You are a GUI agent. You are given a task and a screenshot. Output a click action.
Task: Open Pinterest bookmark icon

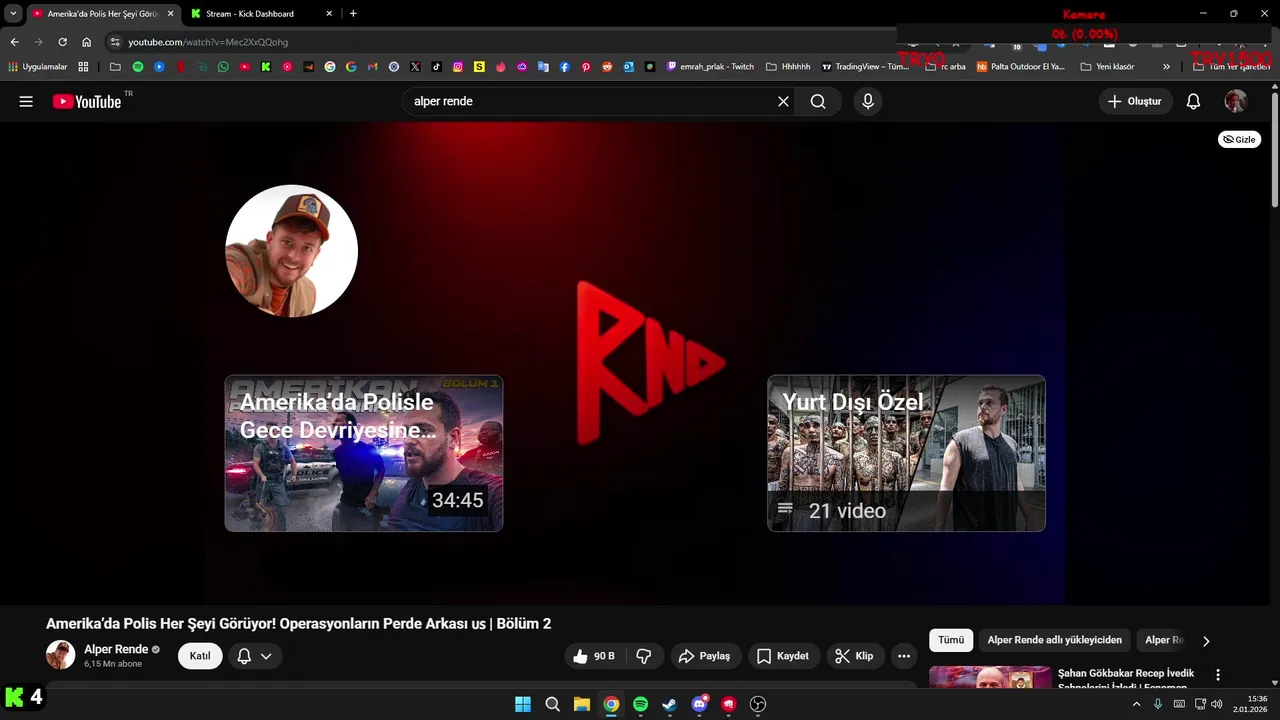tap(586, 67)
